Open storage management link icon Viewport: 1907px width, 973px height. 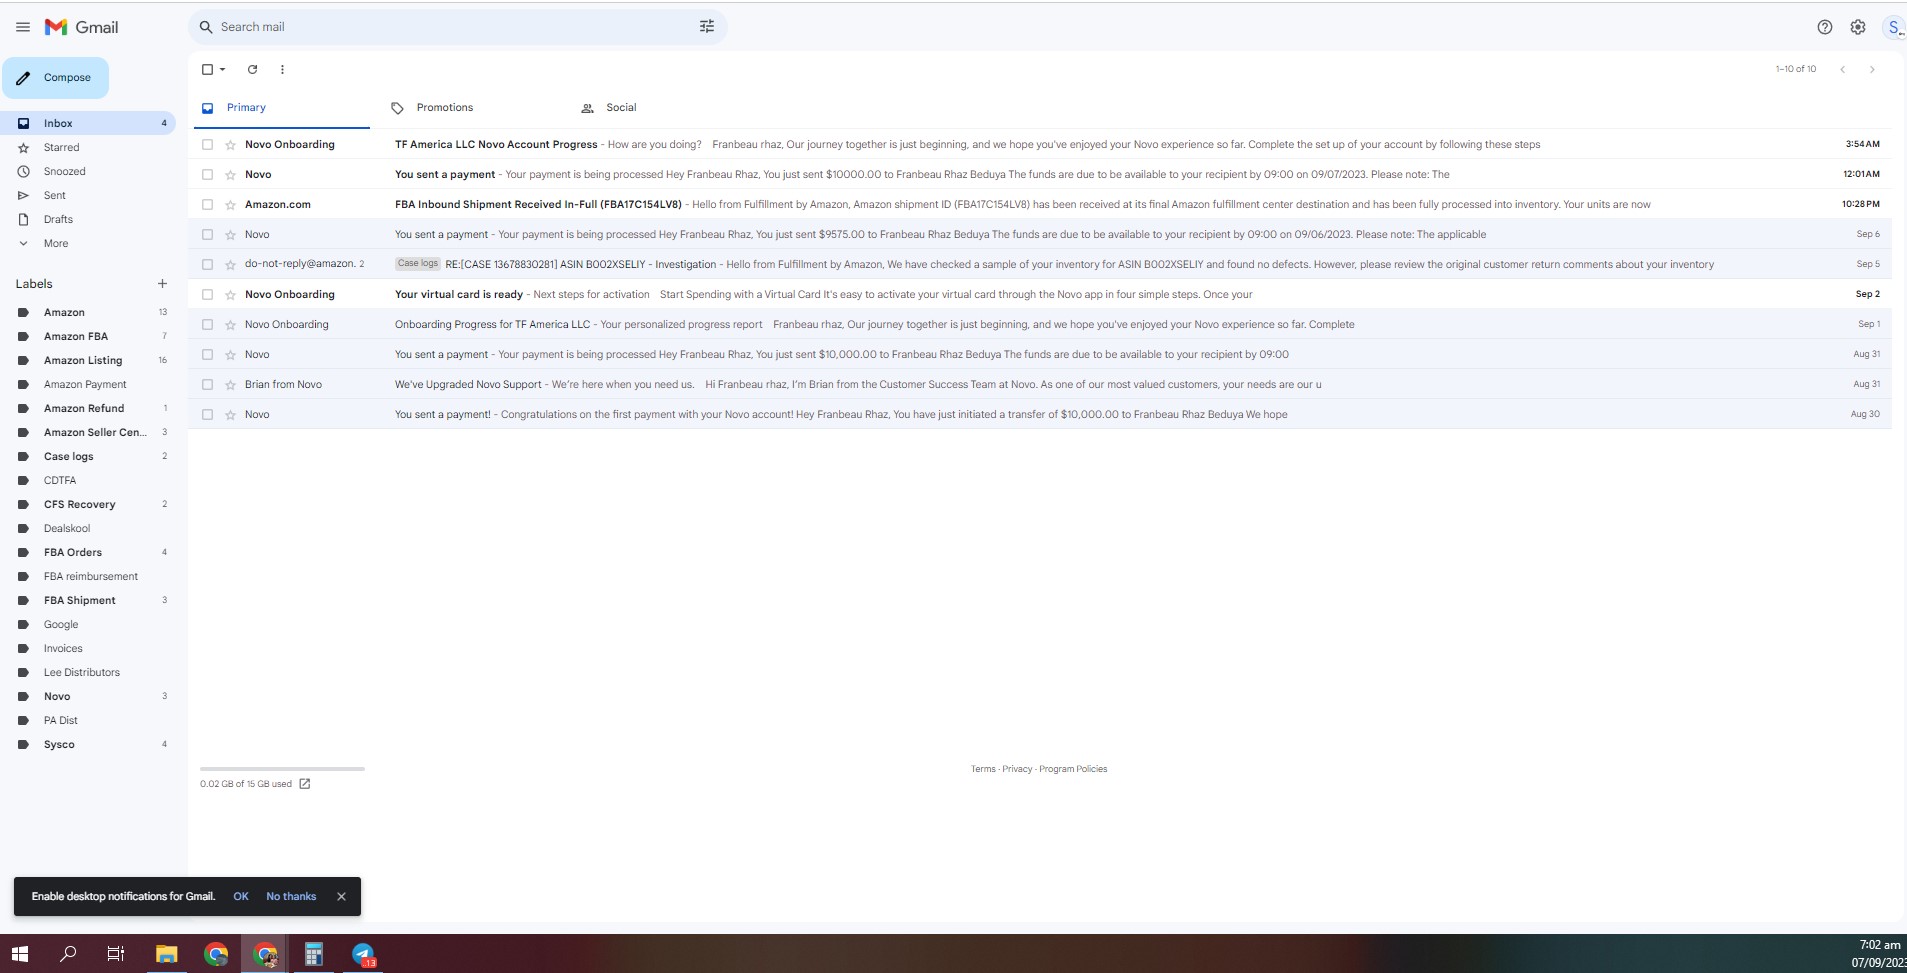click(305, 784)
